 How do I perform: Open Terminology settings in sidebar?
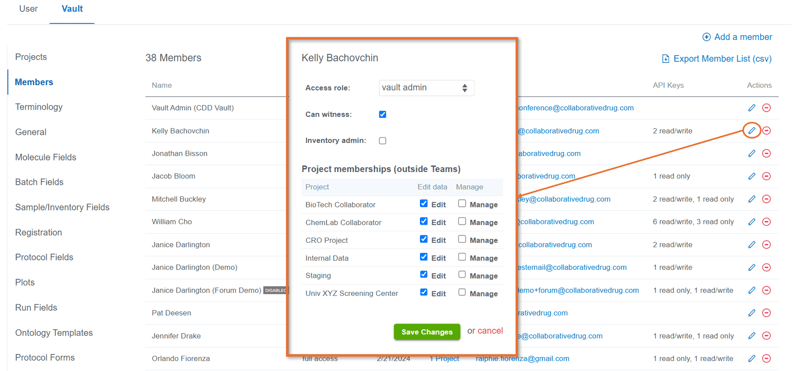[39, 107]
